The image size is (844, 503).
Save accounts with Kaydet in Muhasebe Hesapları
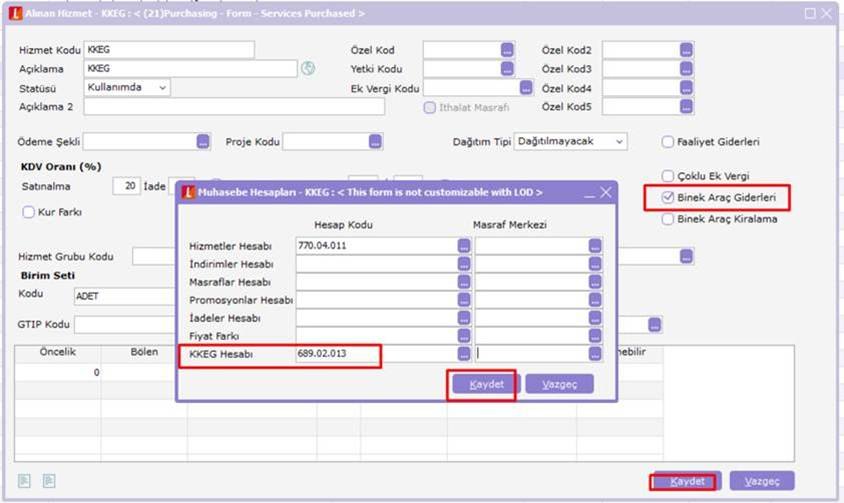487,385
